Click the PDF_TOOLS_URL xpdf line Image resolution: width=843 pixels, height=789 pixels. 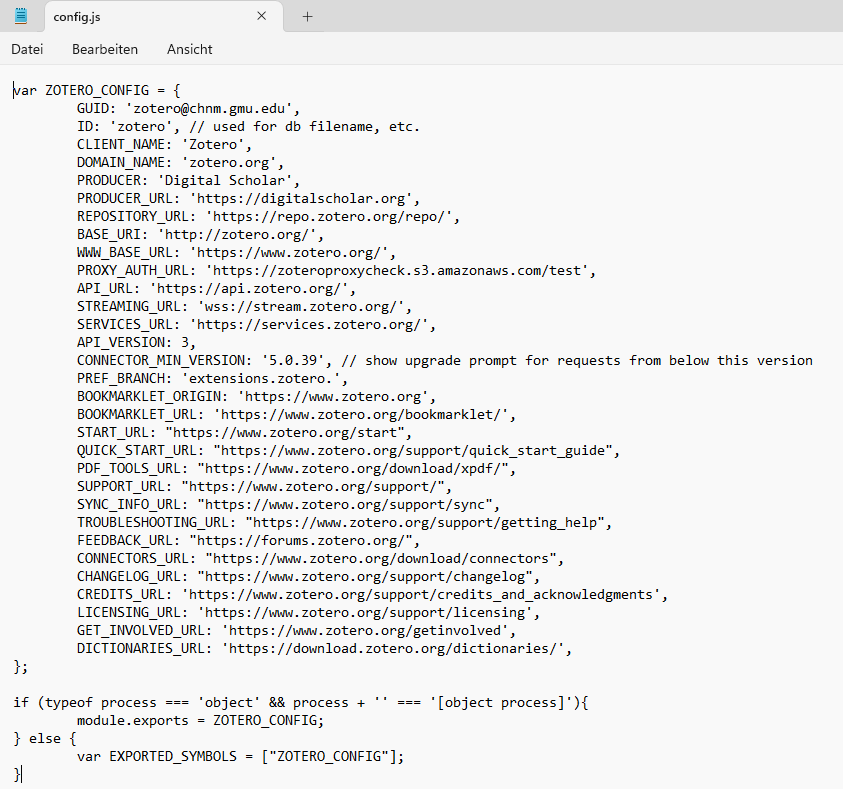(x=296, y=469)
